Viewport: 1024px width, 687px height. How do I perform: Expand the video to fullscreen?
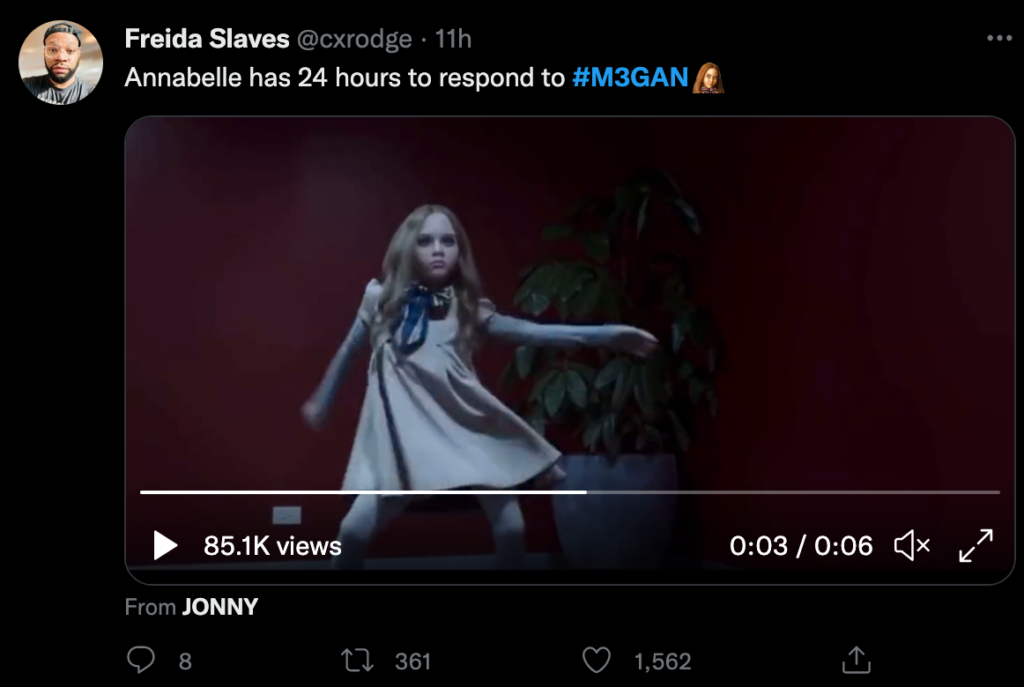point(976,546)
